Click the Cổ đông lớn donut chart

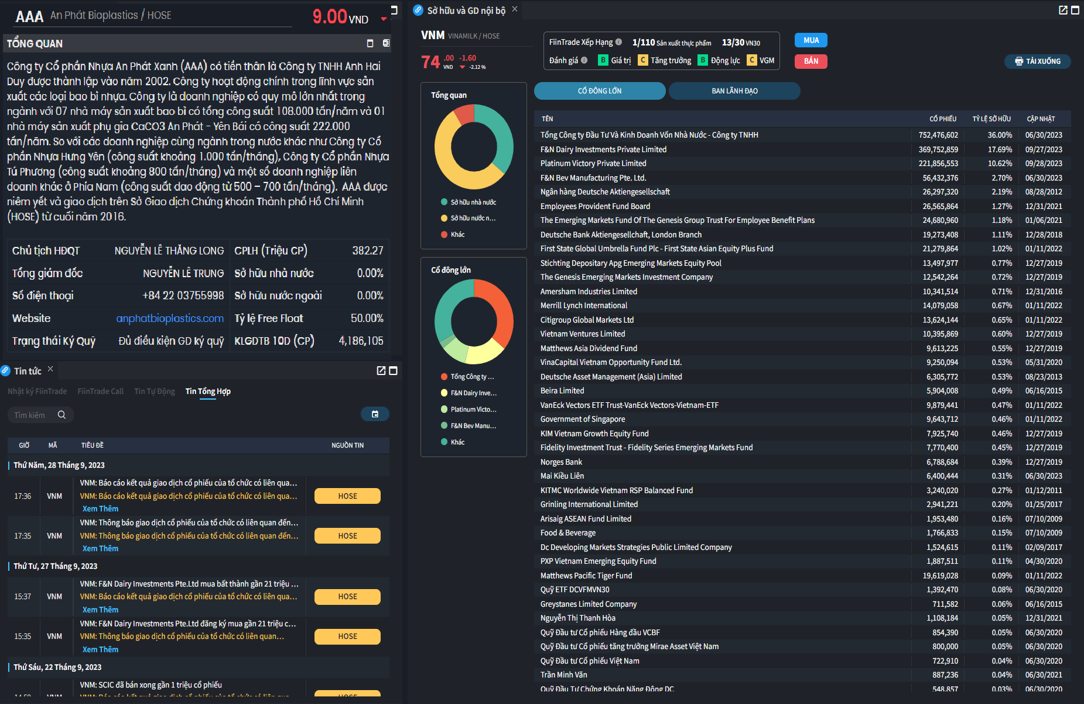(x=474, y=322)
